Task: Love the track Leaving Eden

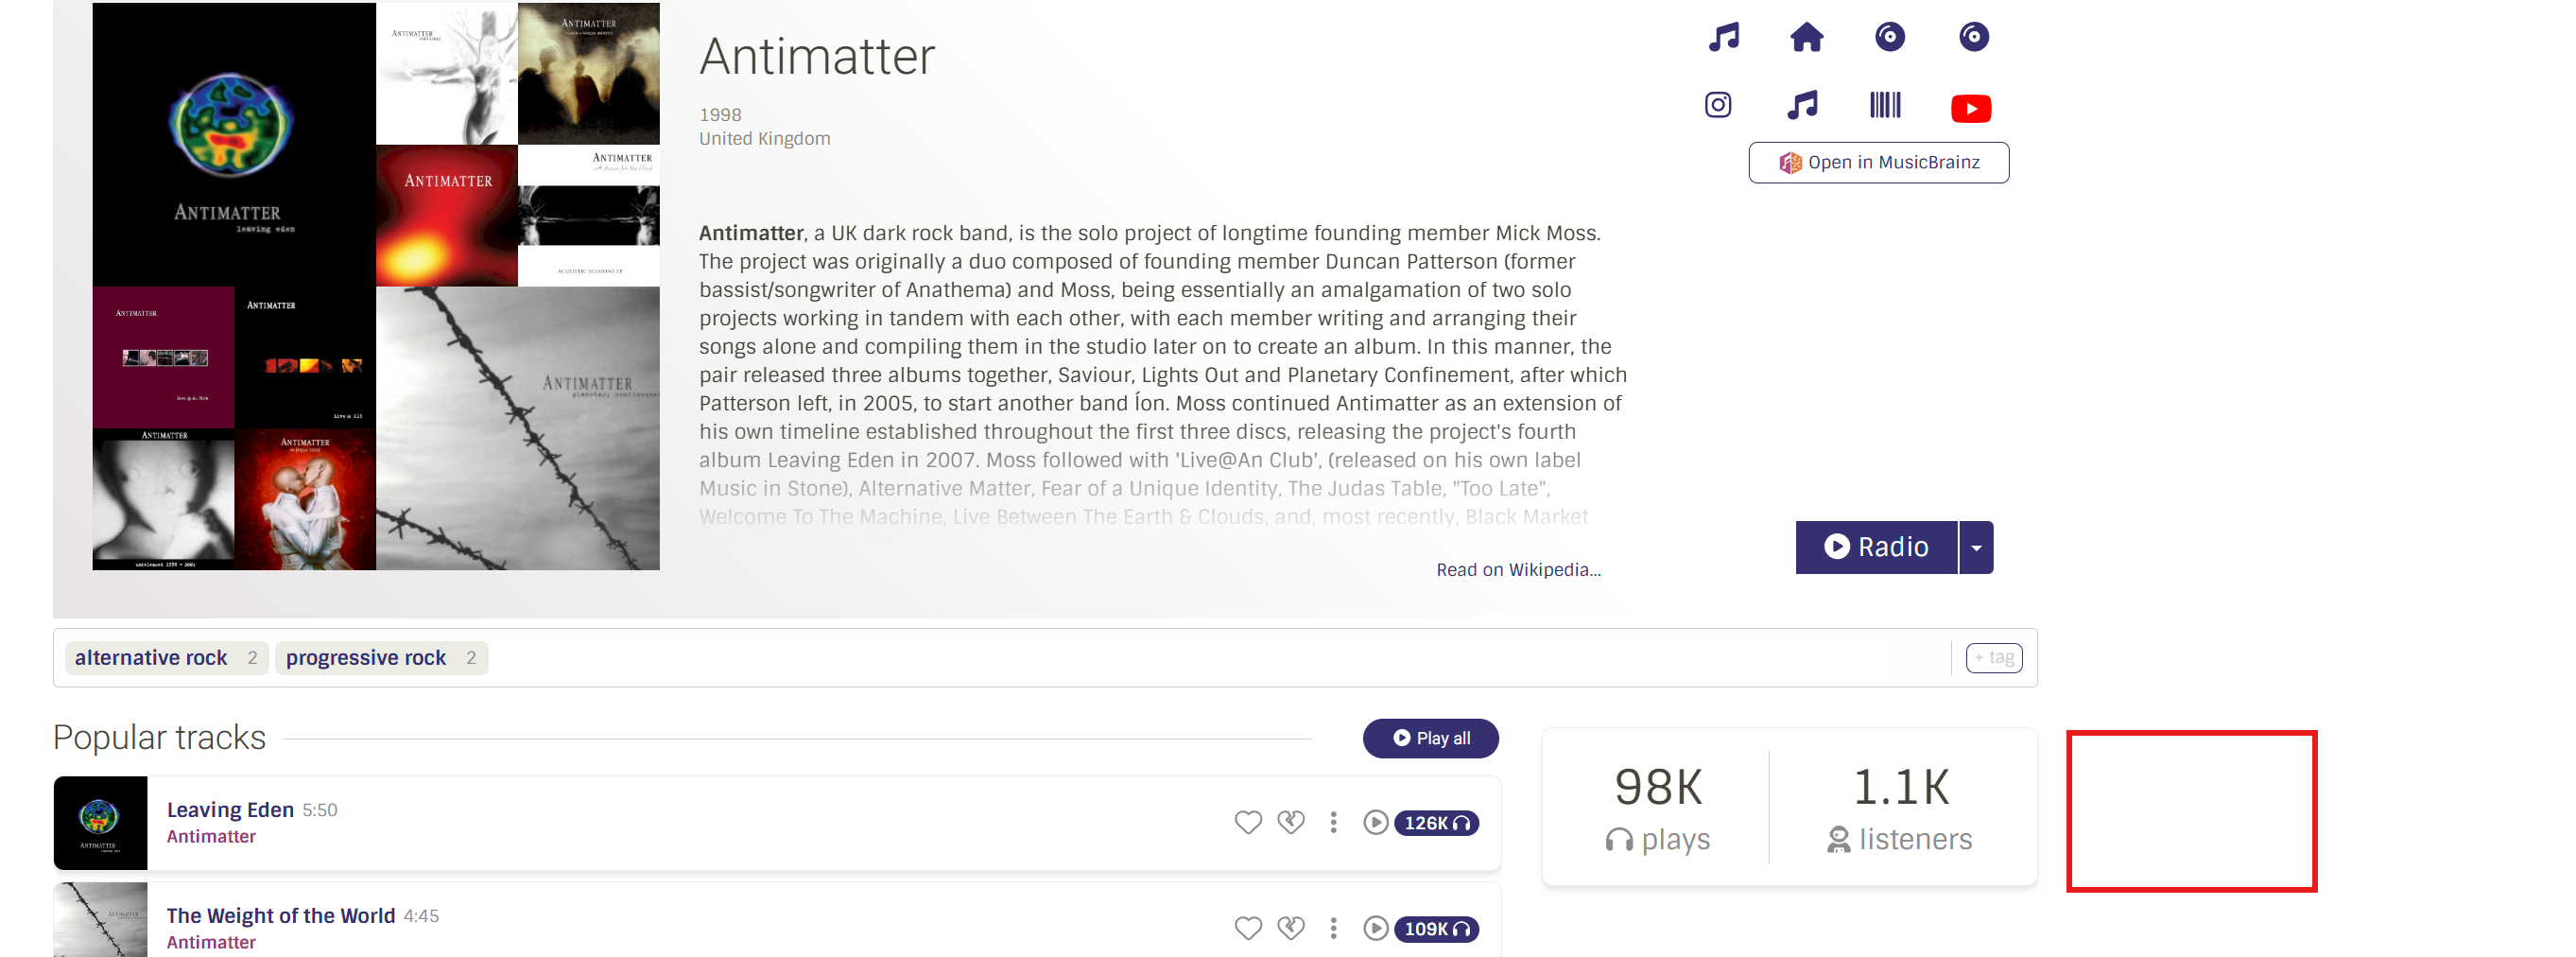Action: (1247, 822)
